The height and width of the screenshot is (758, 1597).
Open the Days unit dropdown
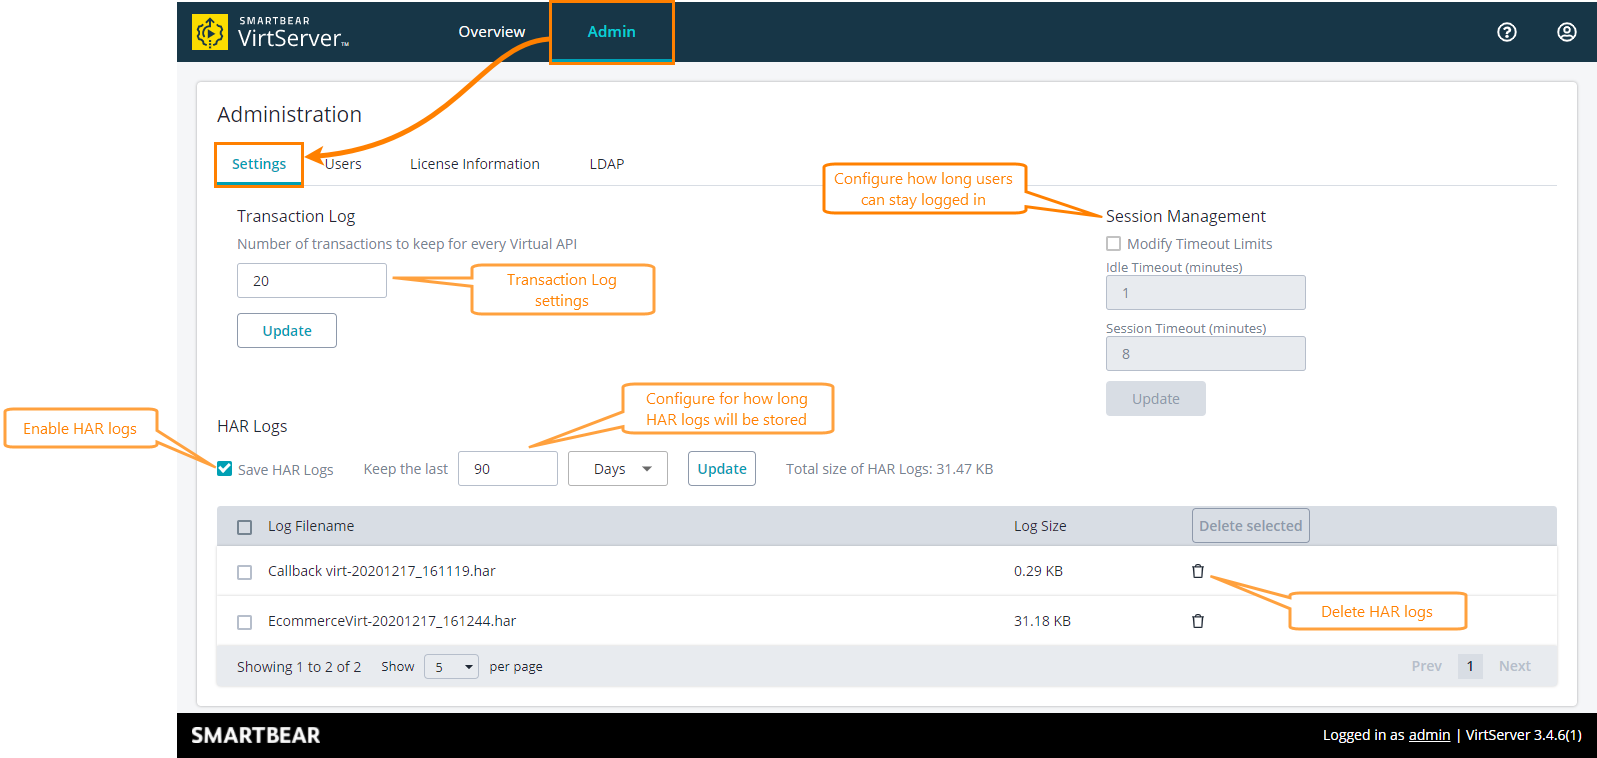click(618, 469)
